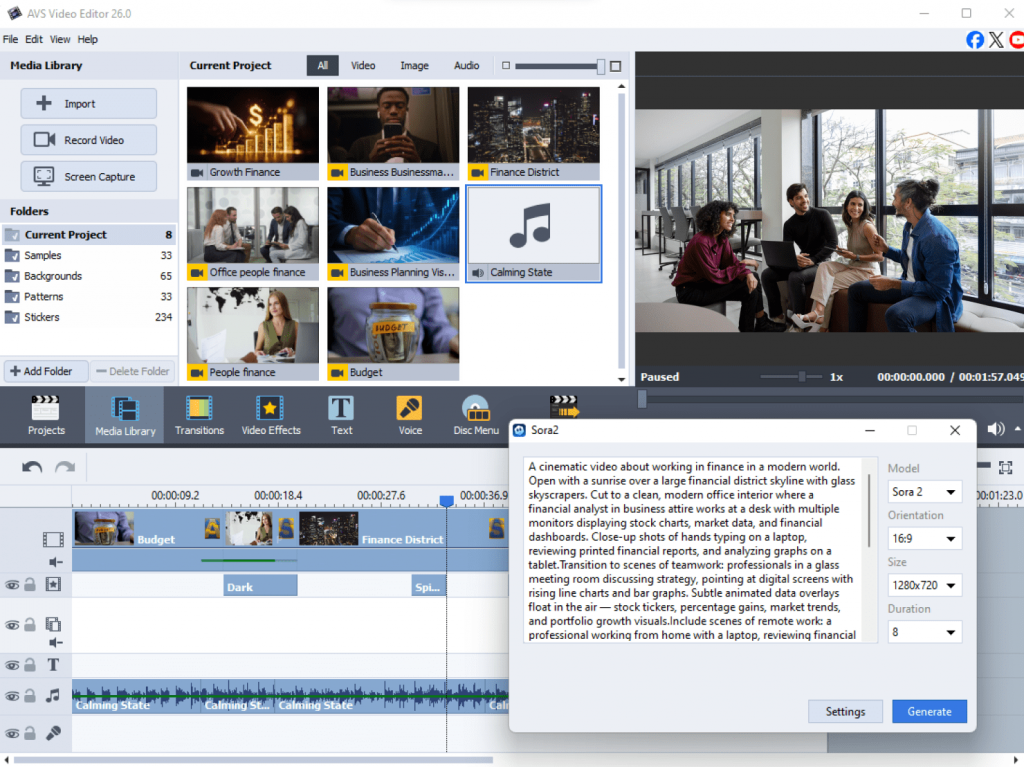Click the speaker volume icon
Image resolution: width=1024 pixels, height=767 pixels.
pos(995,429)
